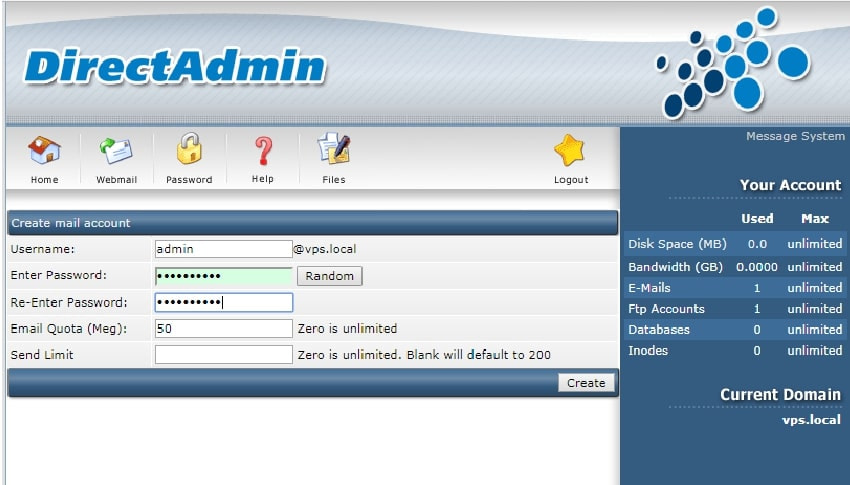Click the Webmail text link
850x485 pixels.
(x=117, y=180)
